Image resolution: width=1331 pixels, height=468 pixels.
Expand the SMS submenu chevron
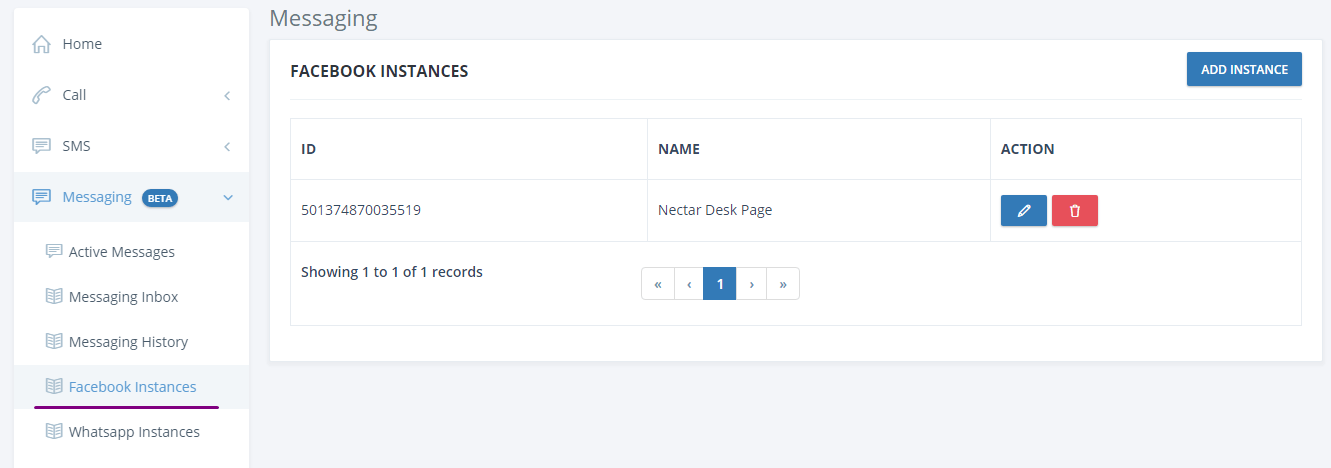[x=227, y=146]
